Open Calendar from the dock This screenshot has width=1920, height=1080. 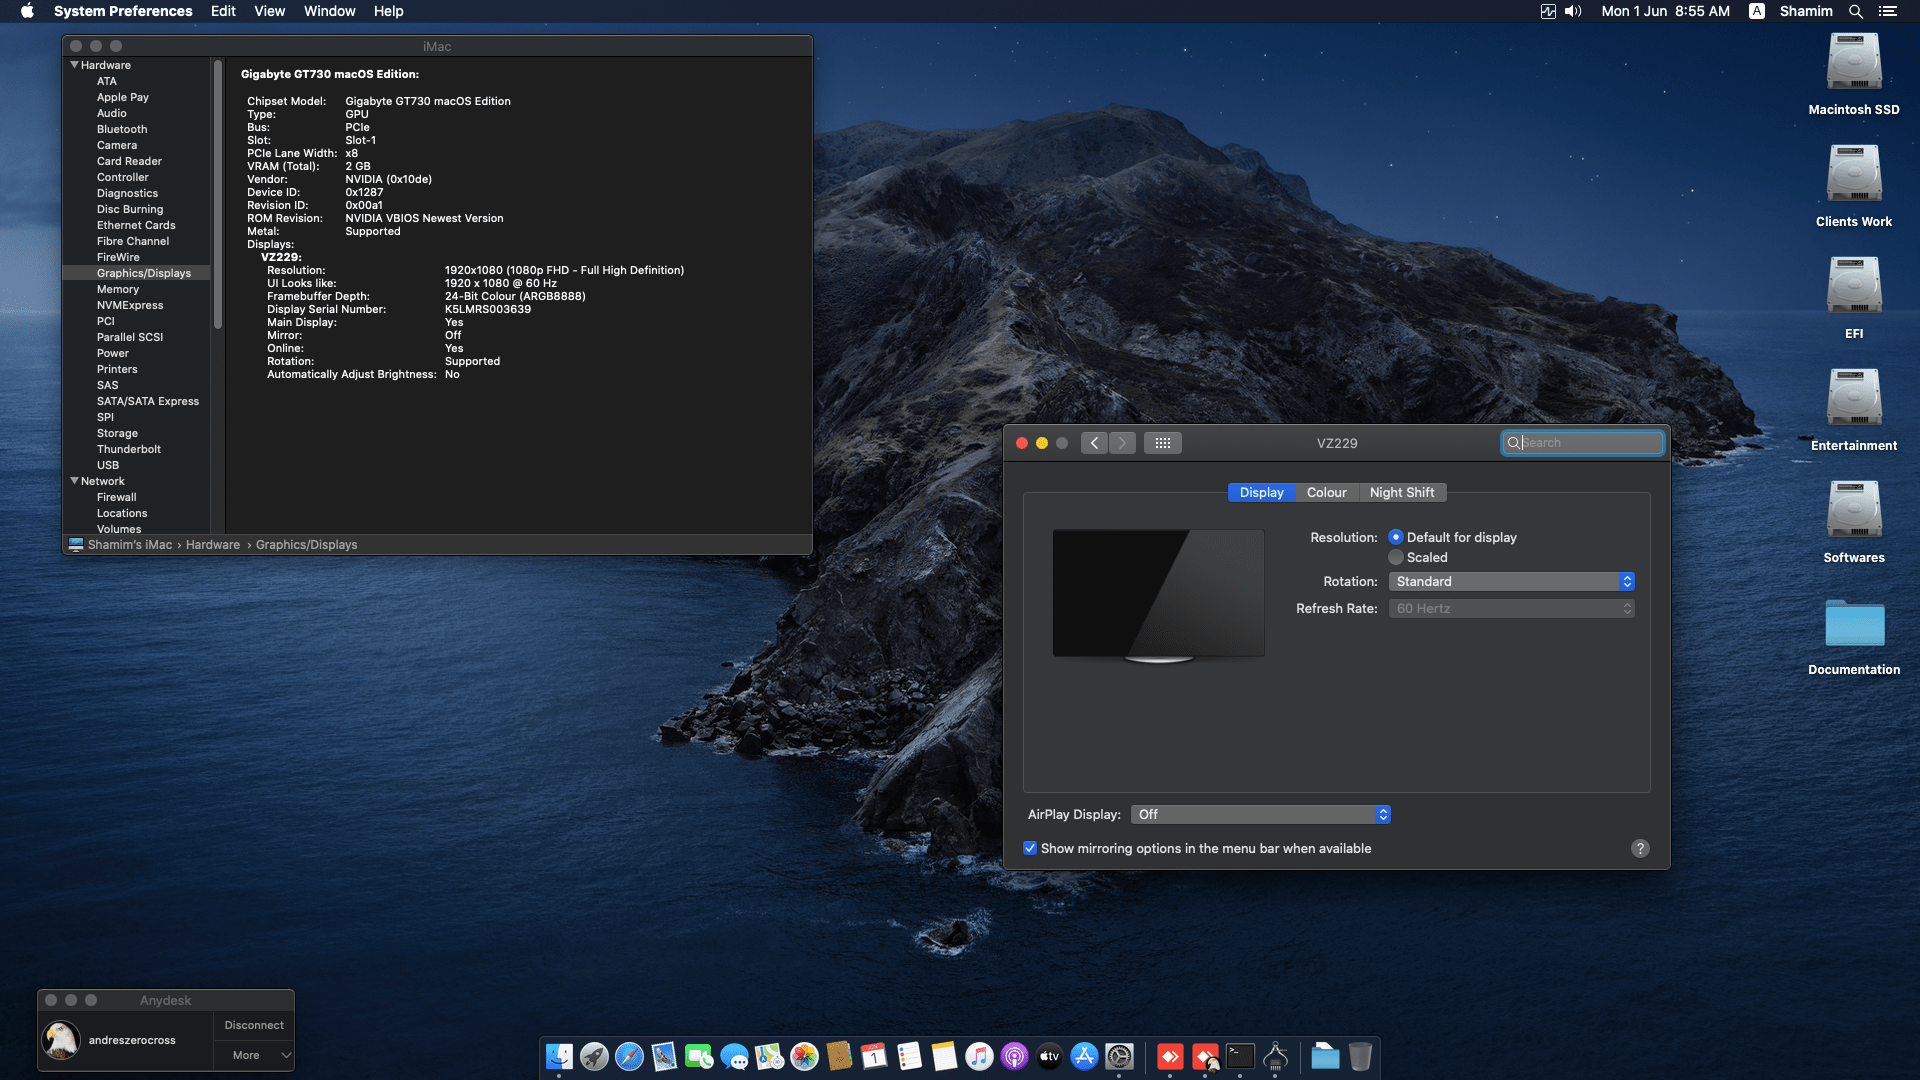point(874,1056)
